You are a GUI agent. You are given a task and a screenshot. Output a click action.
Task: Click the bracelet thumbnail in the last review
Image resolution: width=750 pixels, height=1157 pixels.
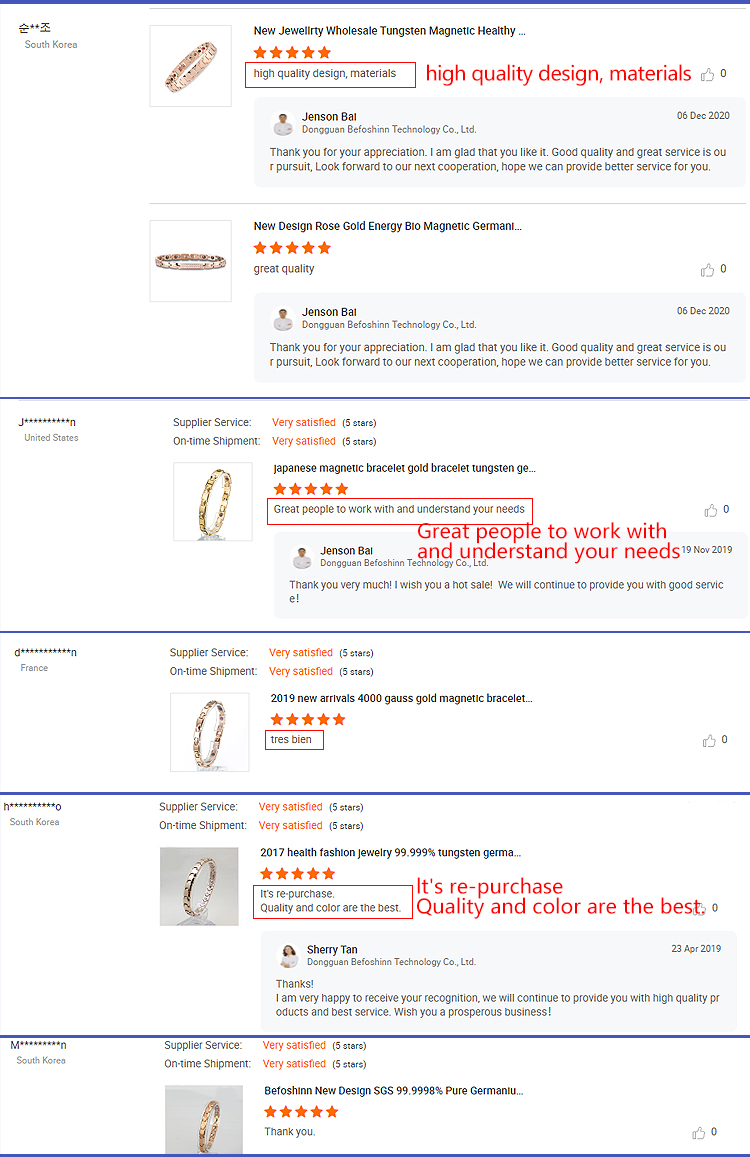point(204,1119)
